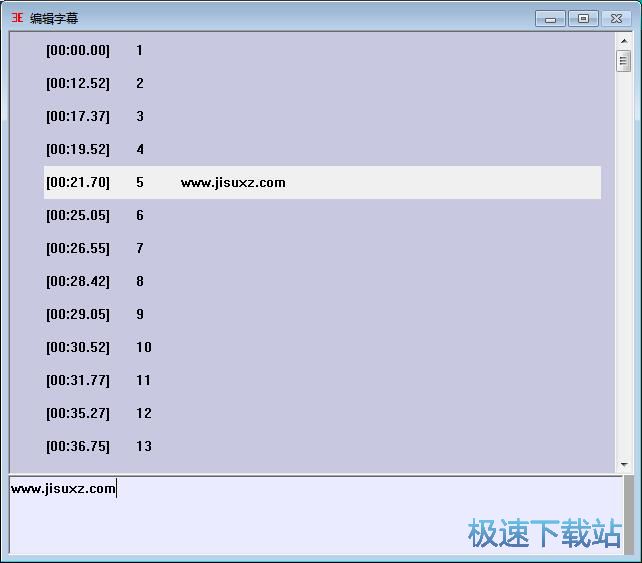Close the 编辑字幕 window
This screenshot has width=642, height=563.
[x=616, y=19]
